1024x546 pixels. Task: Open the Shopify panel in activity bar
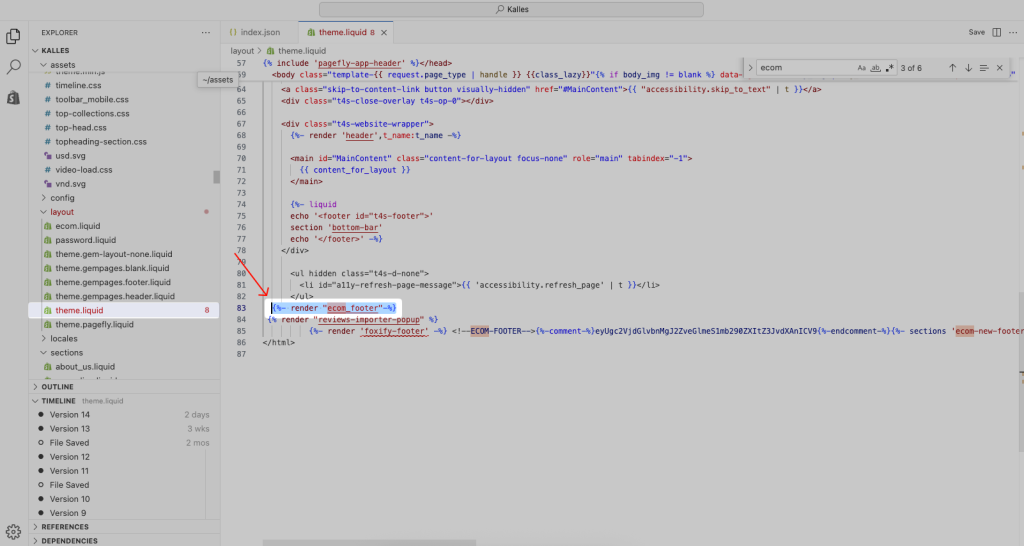pos(14,98)
